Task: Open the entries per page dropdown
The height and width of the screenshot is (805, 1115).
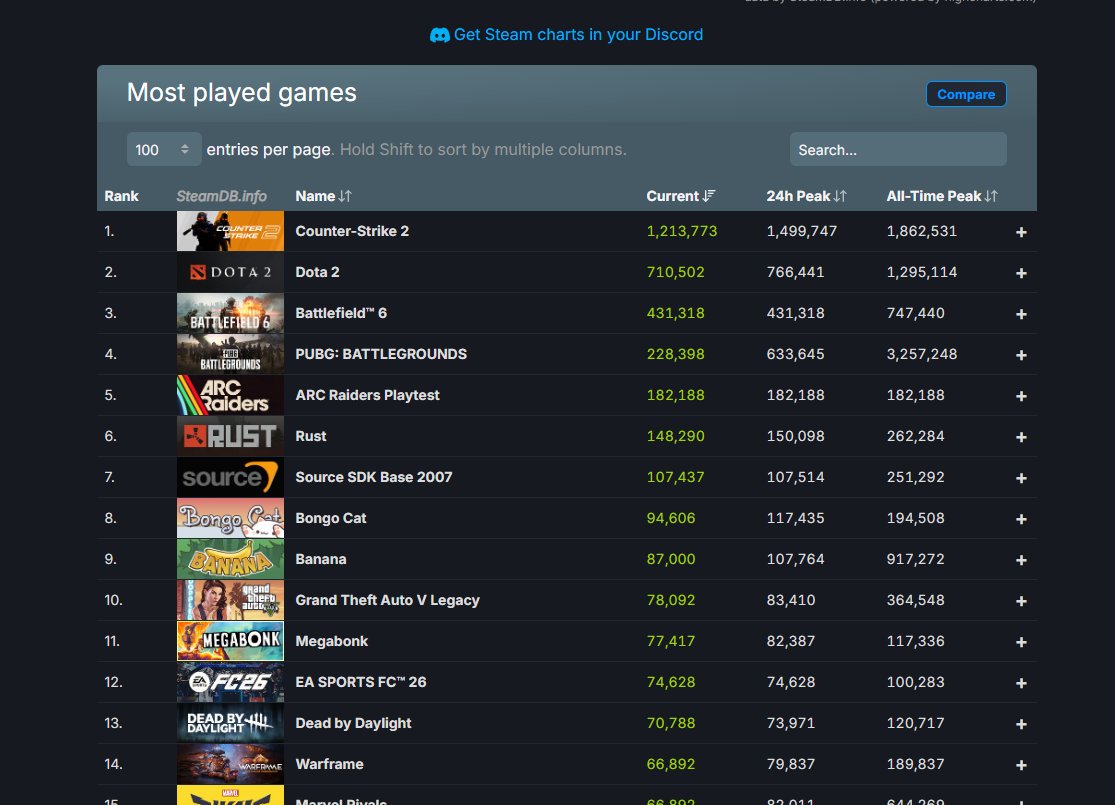Action: pos(164,149)
